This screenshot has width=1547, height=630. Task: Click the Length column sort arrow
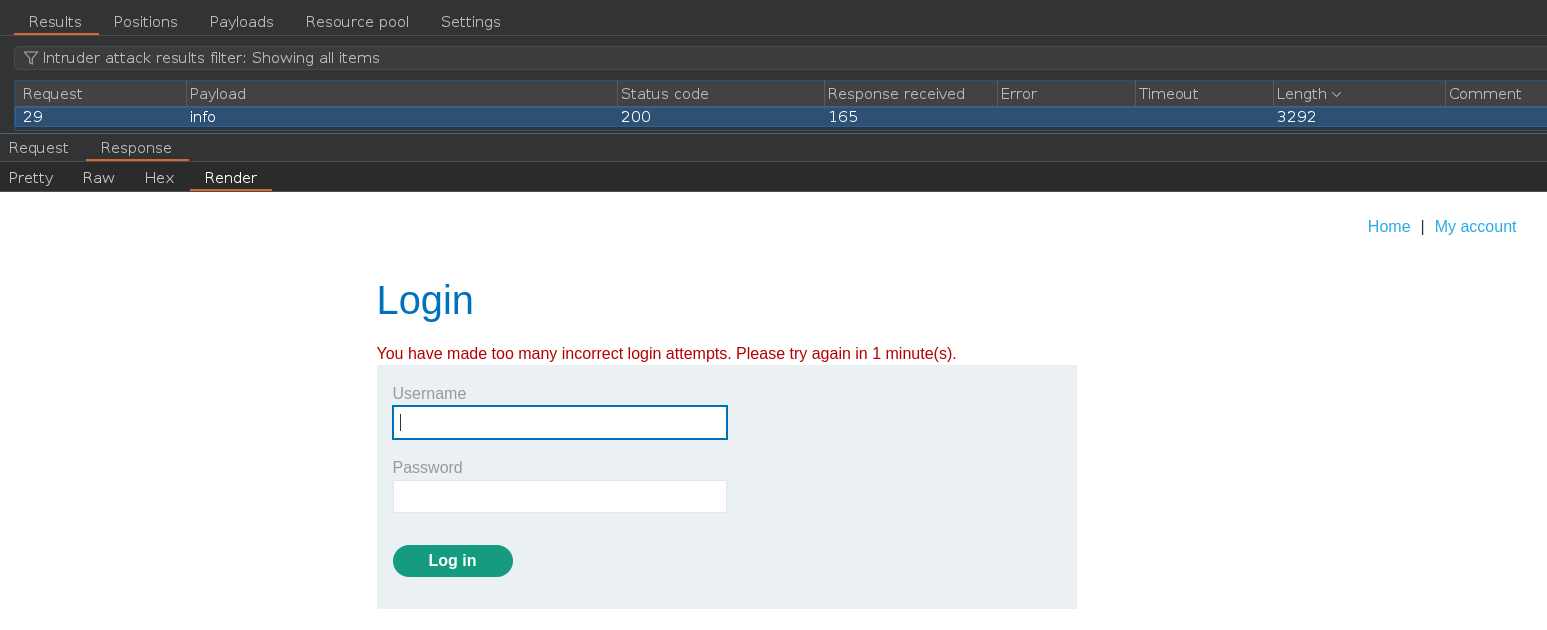pyautogui.click(x=1337, y=94)
